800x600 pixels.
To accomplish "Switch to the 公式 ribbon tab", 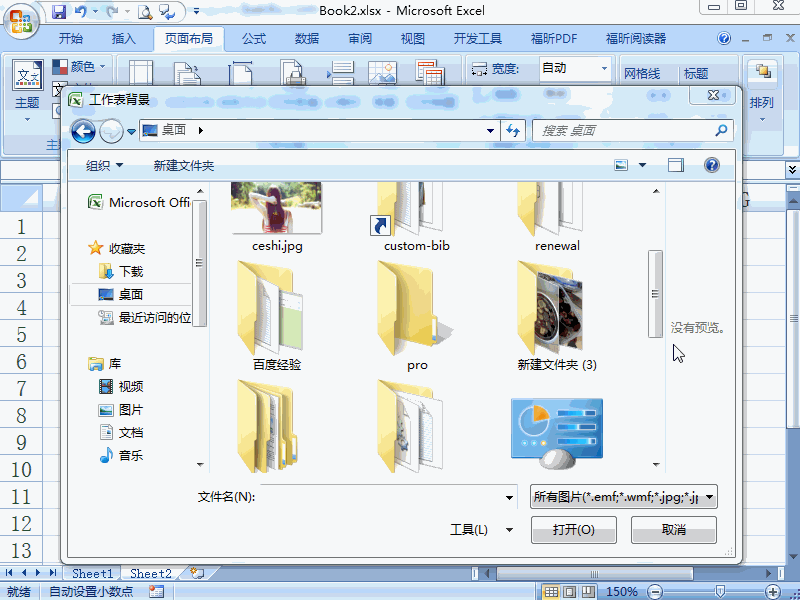I will click(x=254, y=39).
